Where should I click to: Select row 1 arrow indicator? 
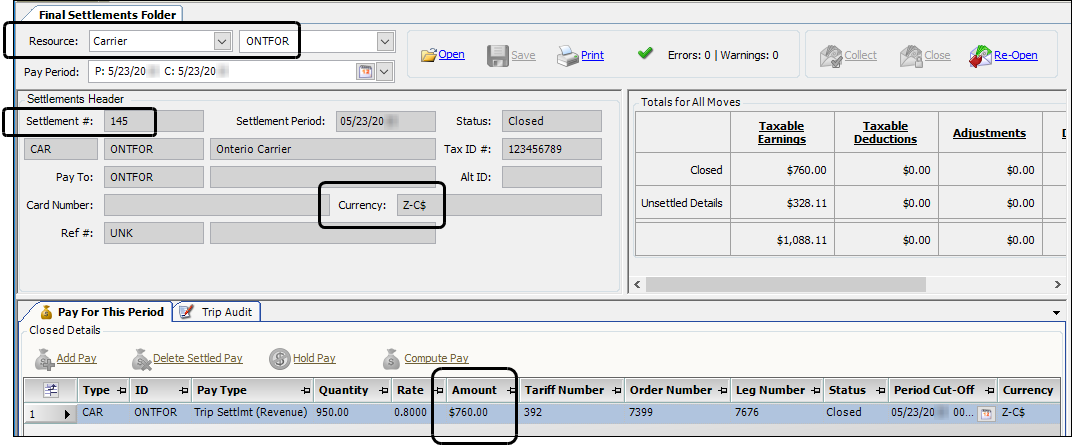[x=68, y=414]
